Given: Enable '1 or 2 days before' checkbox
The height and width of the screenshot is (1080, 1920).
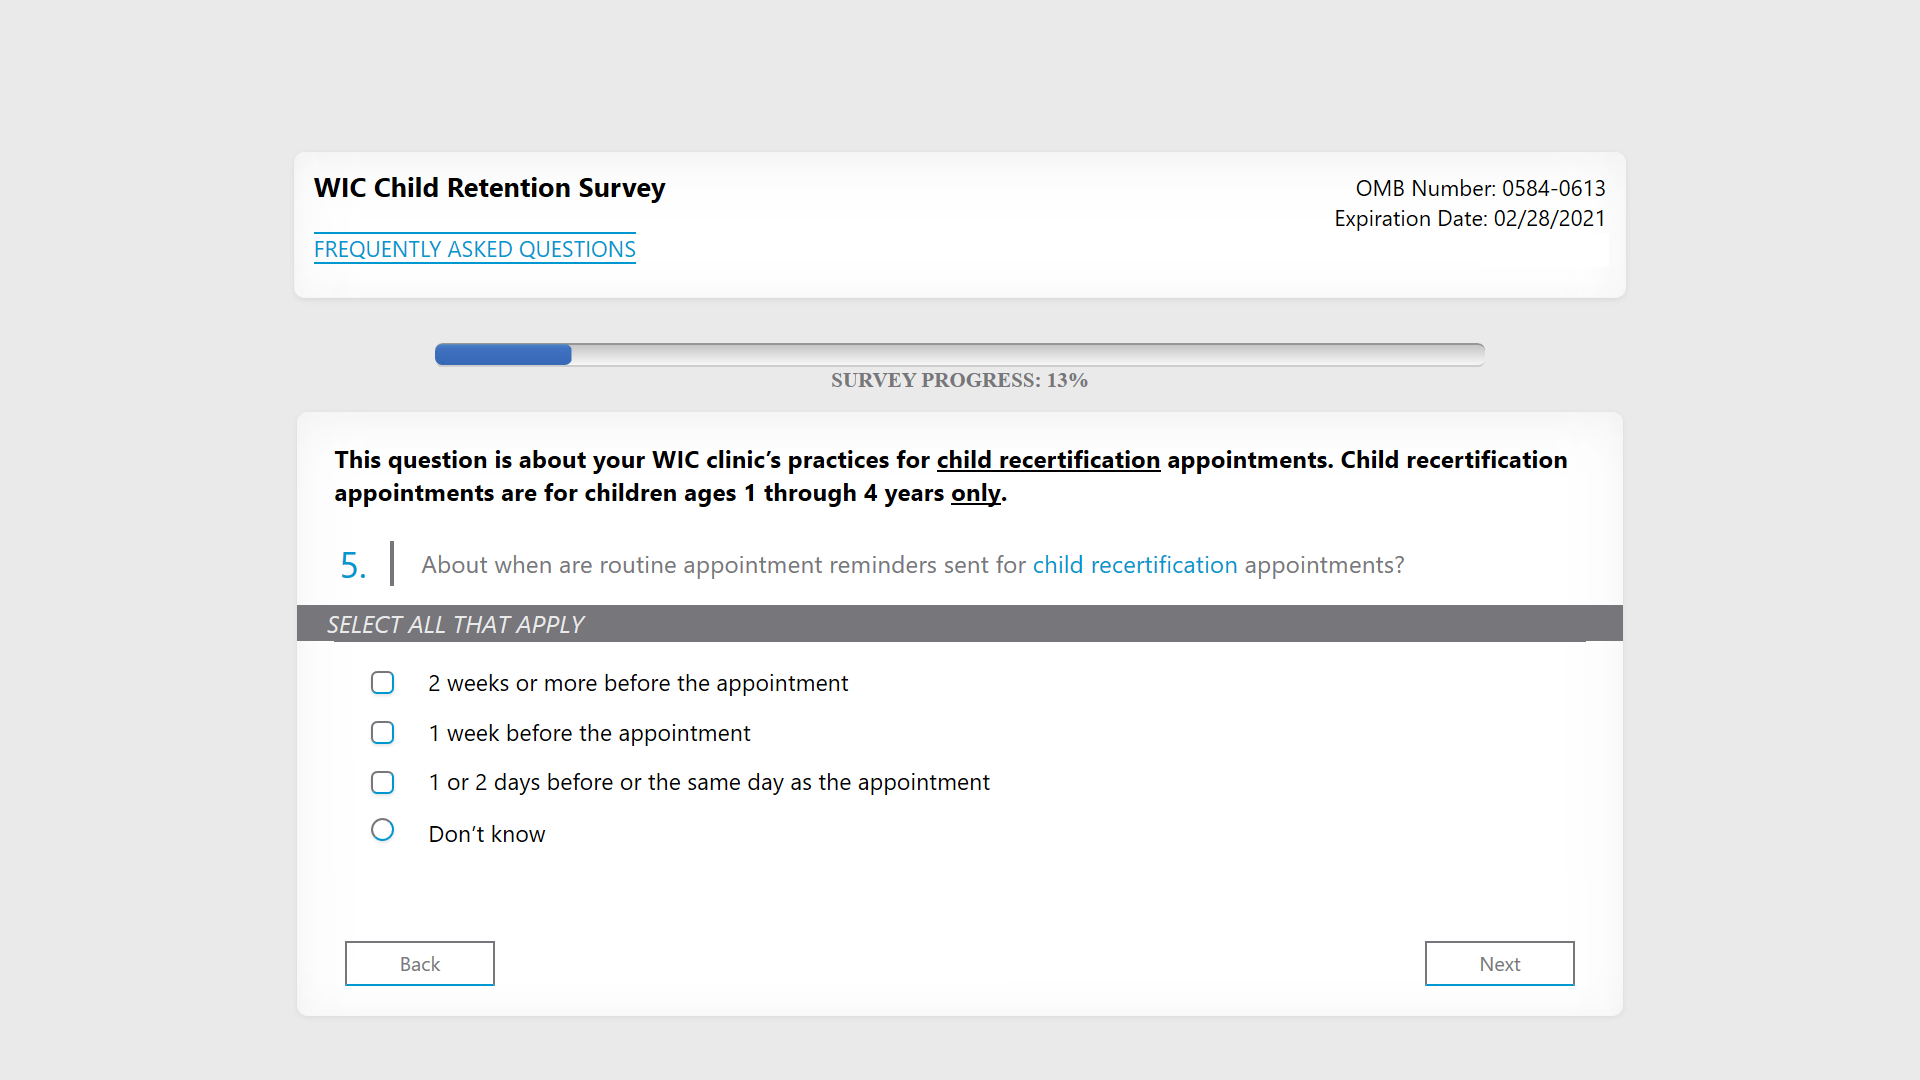Looking at the screenshot, I should point(382,782).
